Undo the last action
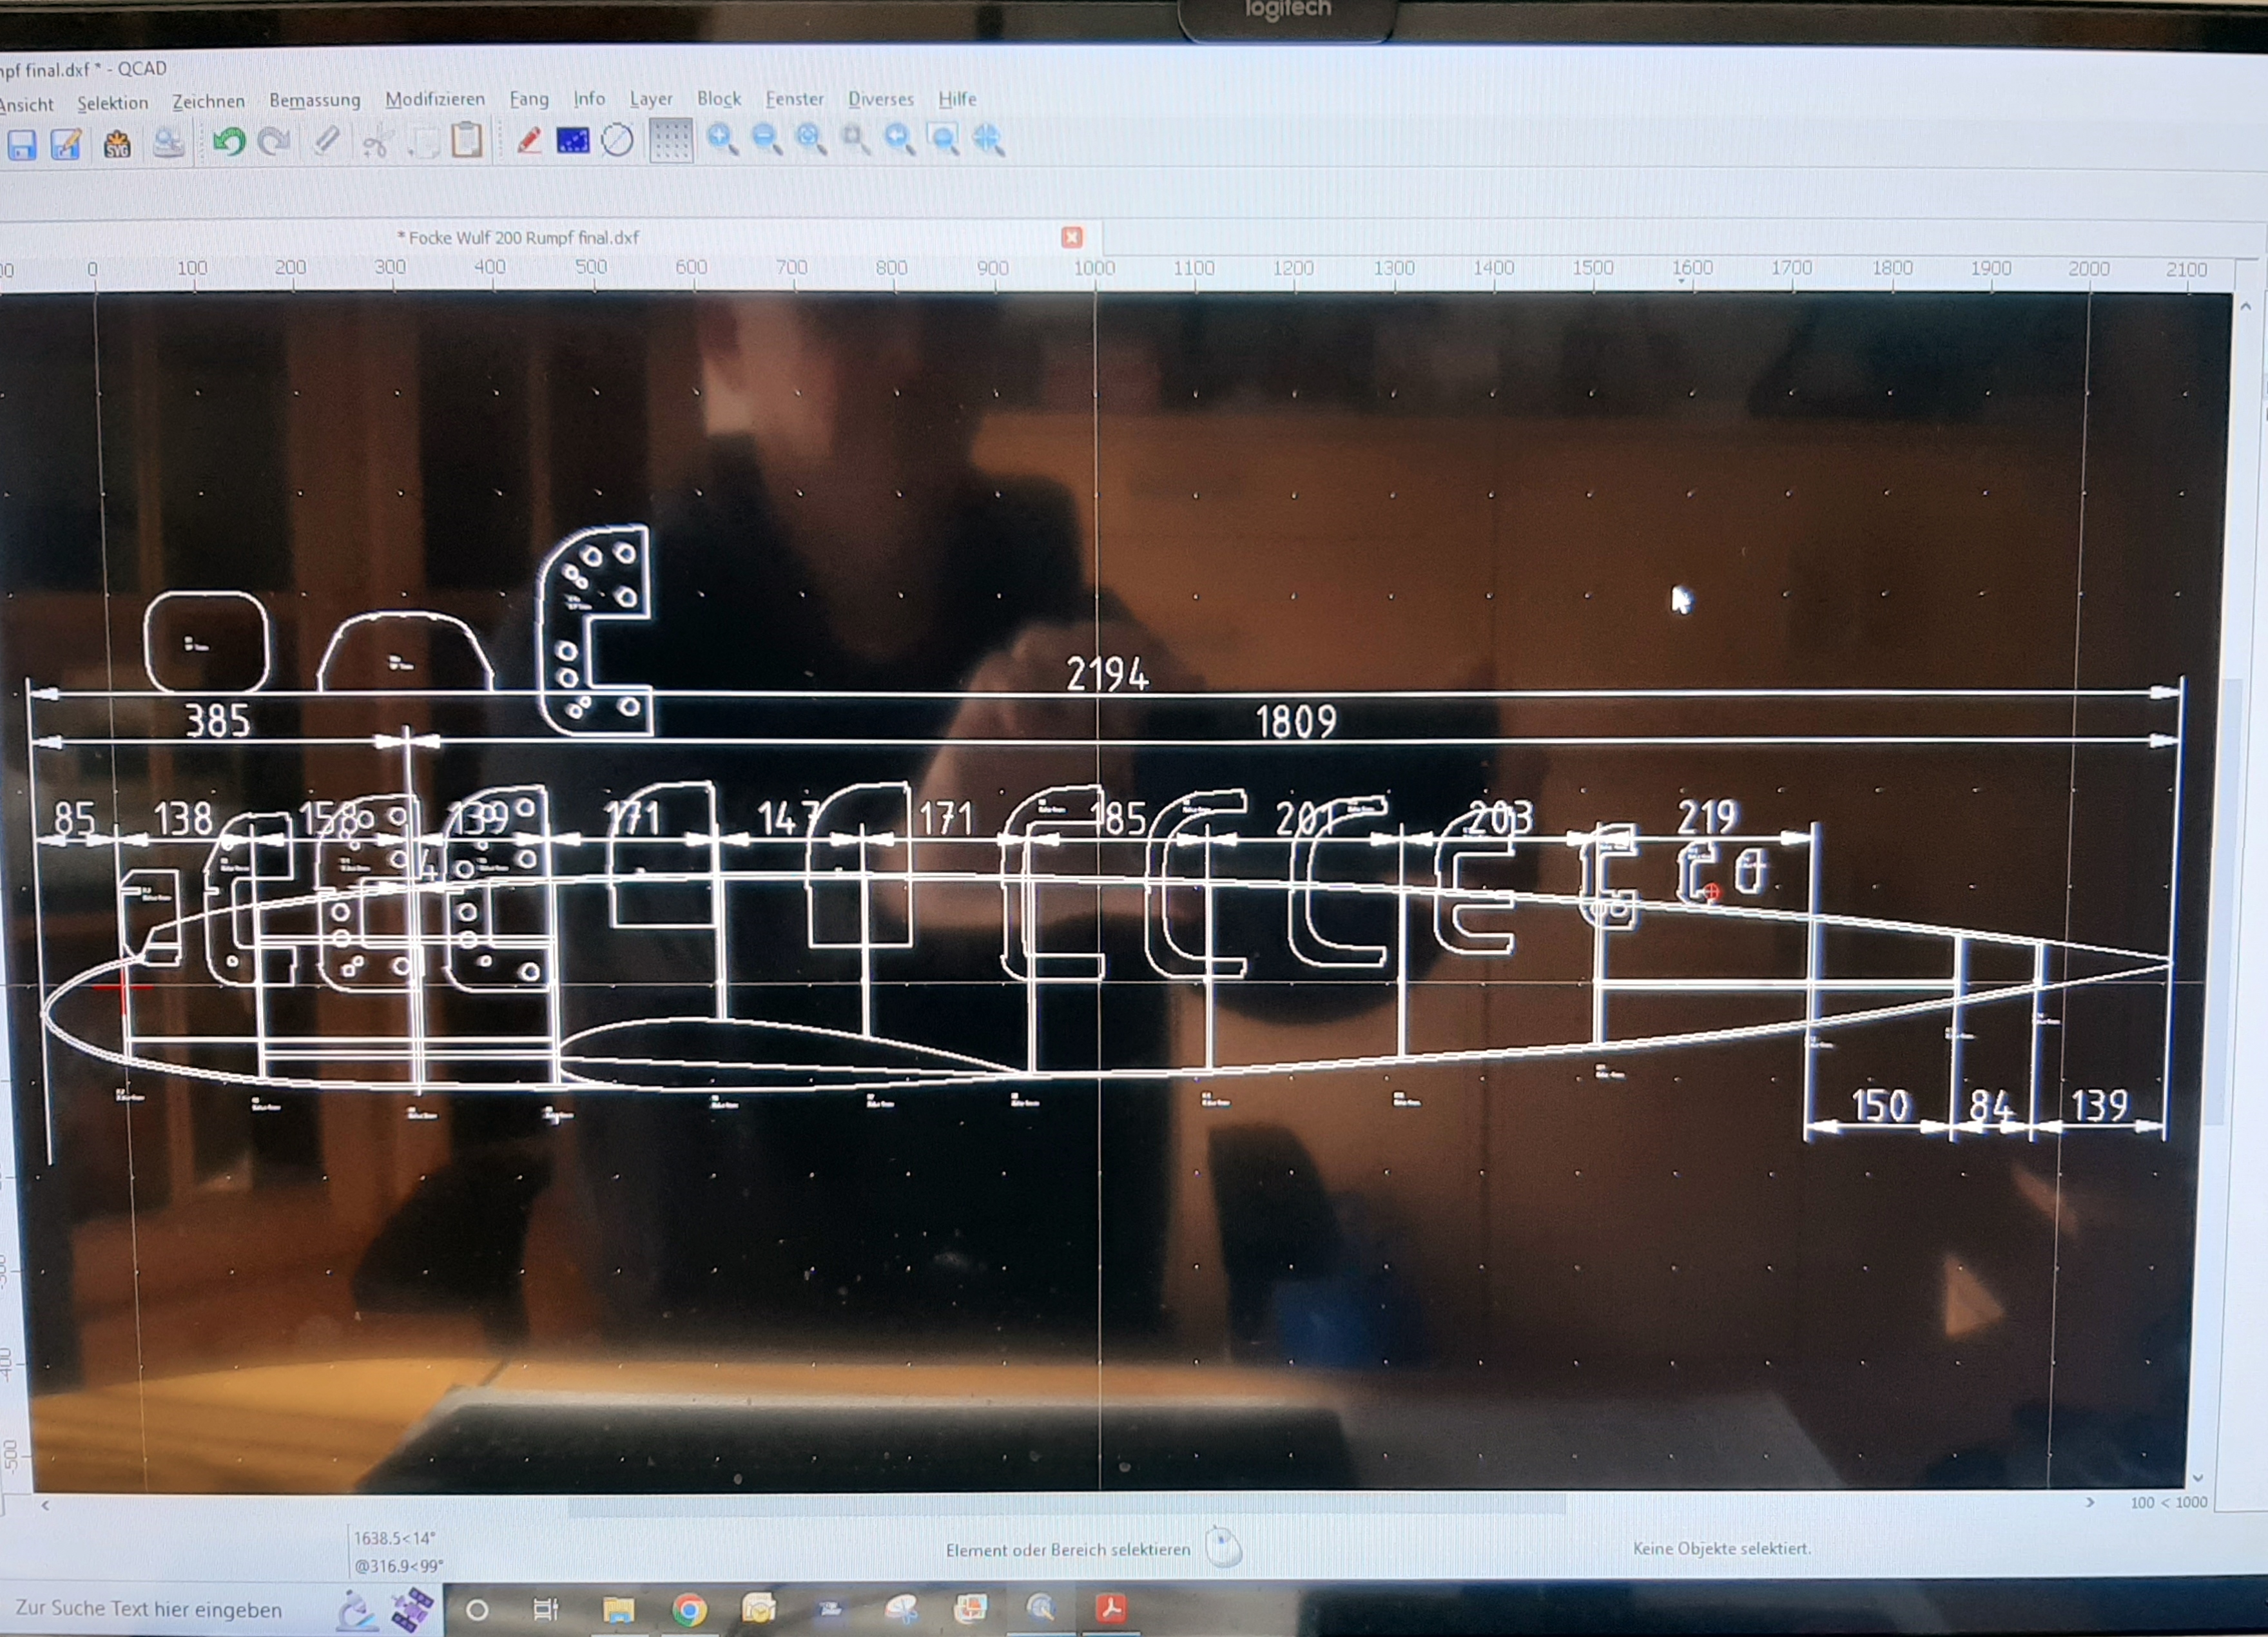Viewport: 2268px width, 1637px height. click(x=229, y=142)
